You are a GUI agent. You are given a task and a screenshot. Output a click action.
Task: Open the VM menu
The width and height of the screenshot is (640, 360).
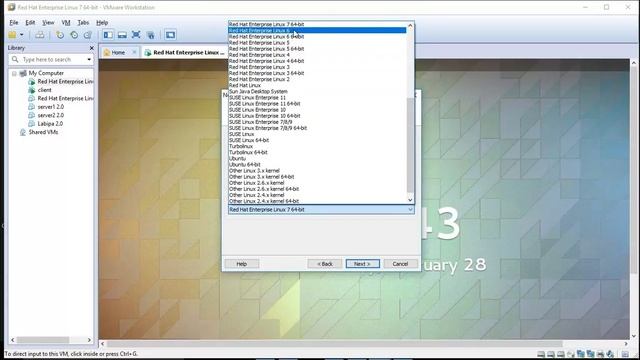coord(66,22)
